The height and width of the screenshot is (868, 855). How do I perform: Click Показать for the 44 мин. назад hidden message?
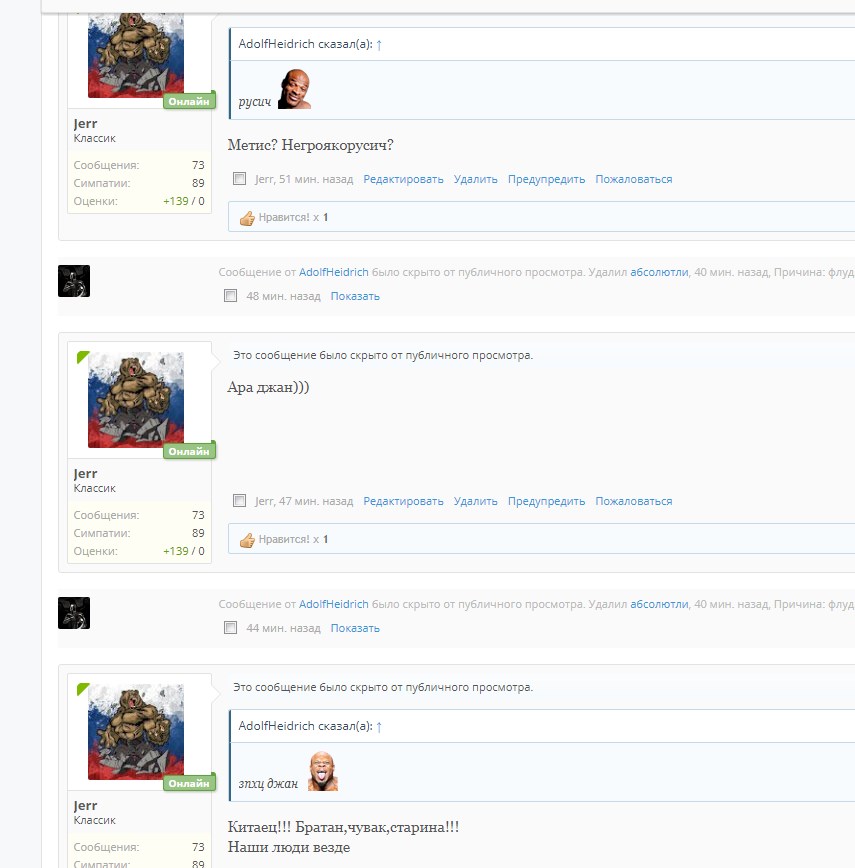(355, 628)
